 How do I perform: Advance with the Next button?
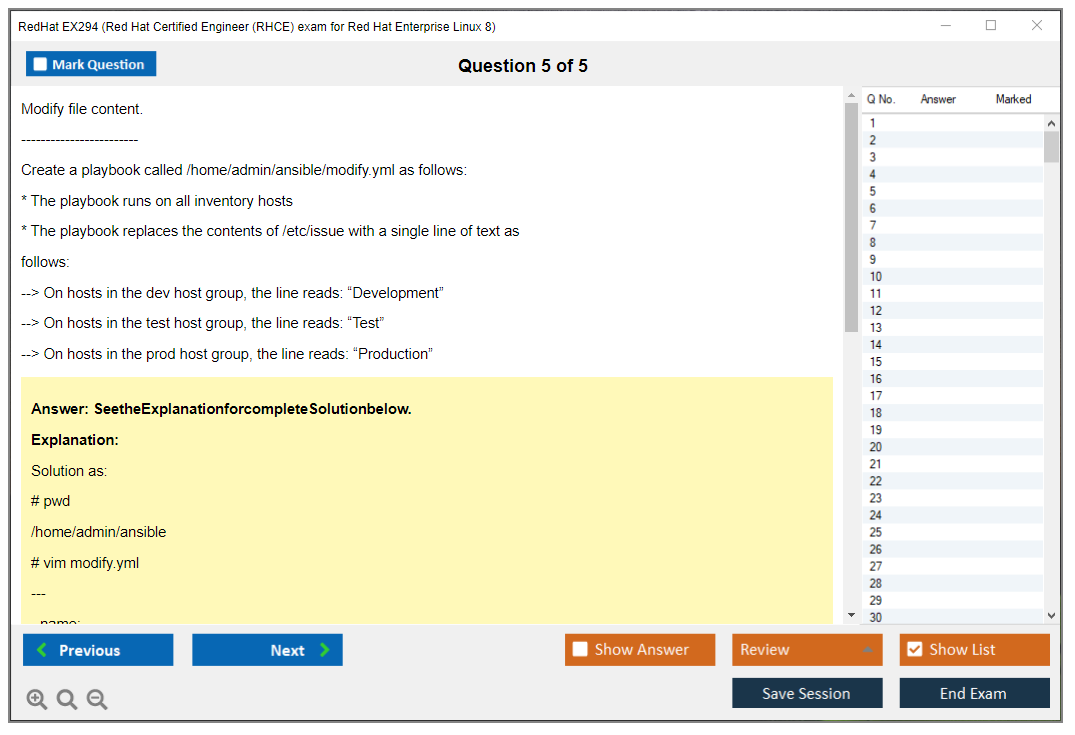point(267,650)
